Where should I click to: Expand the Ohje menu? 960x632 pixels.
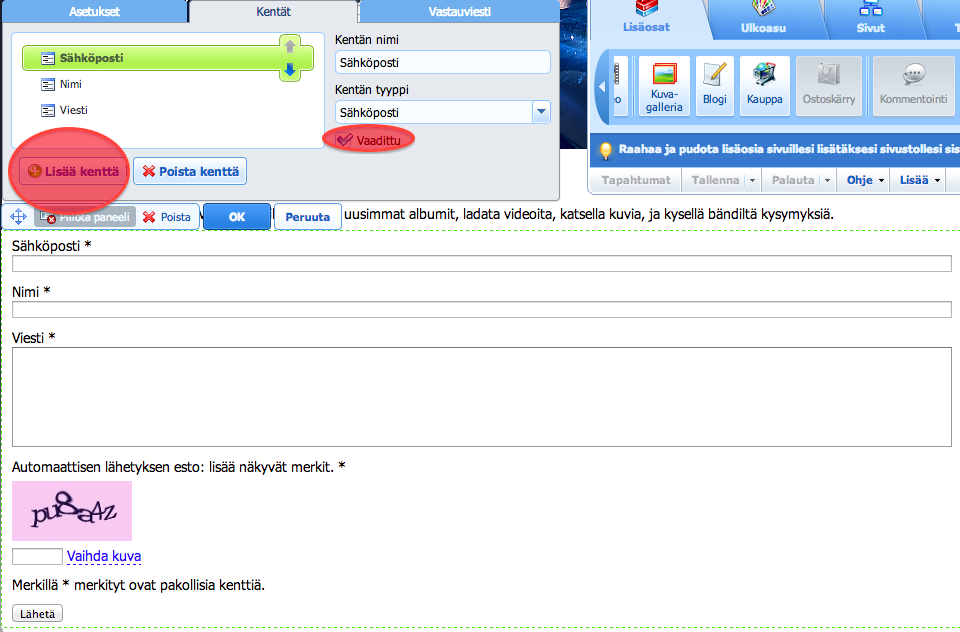click(x=865, y=180)
